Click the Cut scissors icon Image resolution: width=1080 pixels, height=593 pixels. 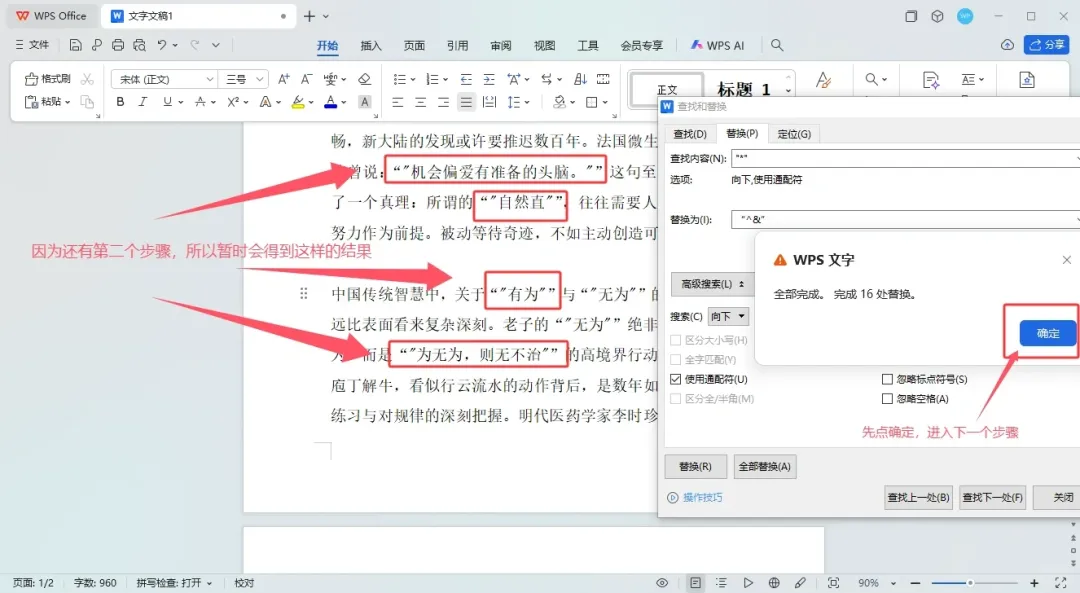coord(87,79)
